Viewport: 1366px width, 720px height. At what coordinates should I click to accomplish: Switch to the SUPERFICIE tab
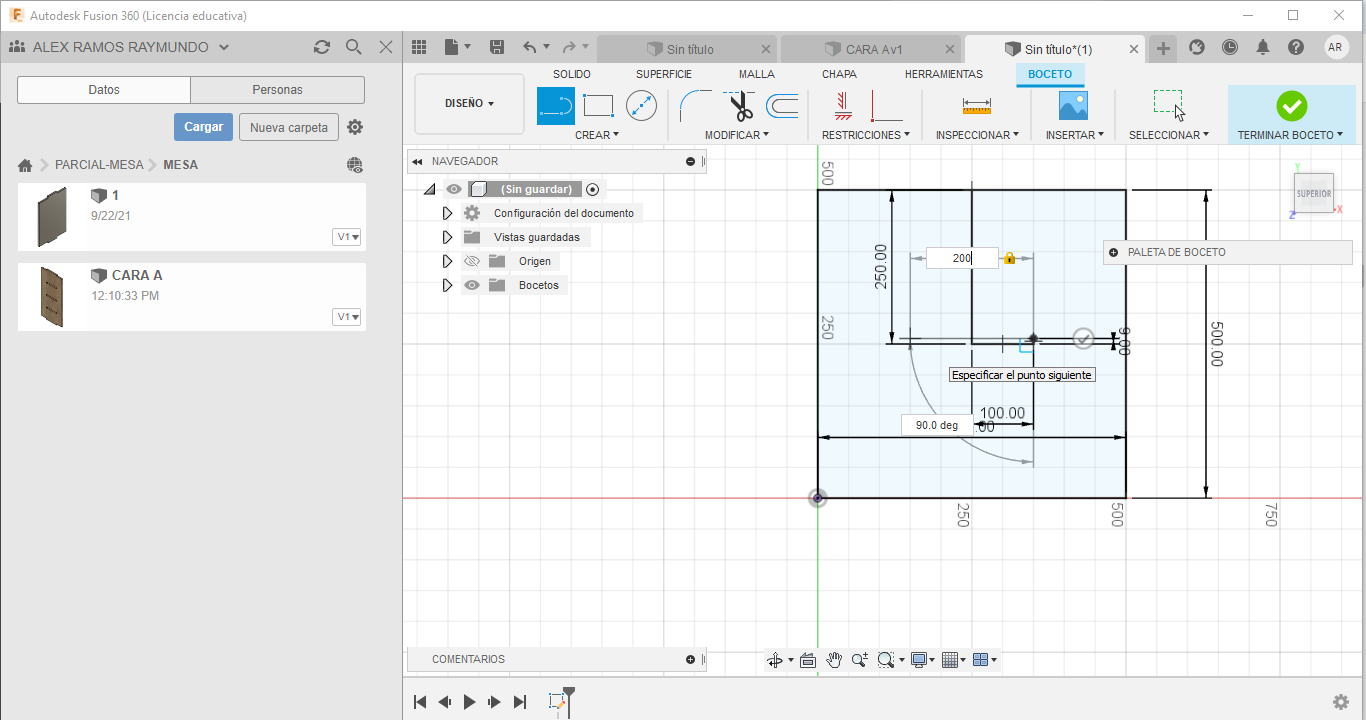point(663,74)
